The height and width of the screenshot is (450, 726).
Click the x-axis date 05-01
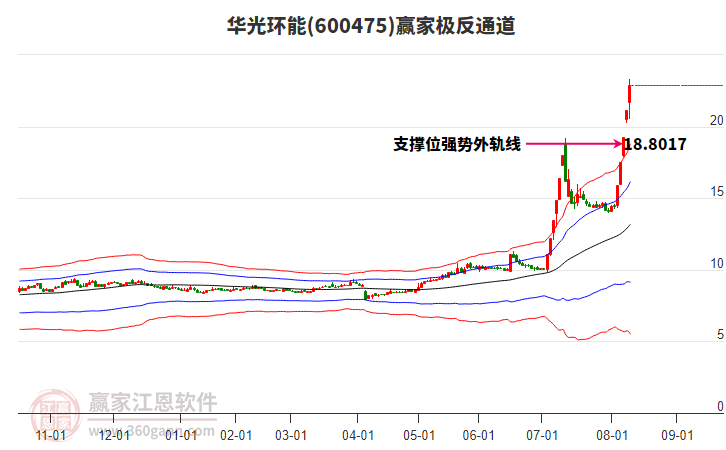click(419, 435)
